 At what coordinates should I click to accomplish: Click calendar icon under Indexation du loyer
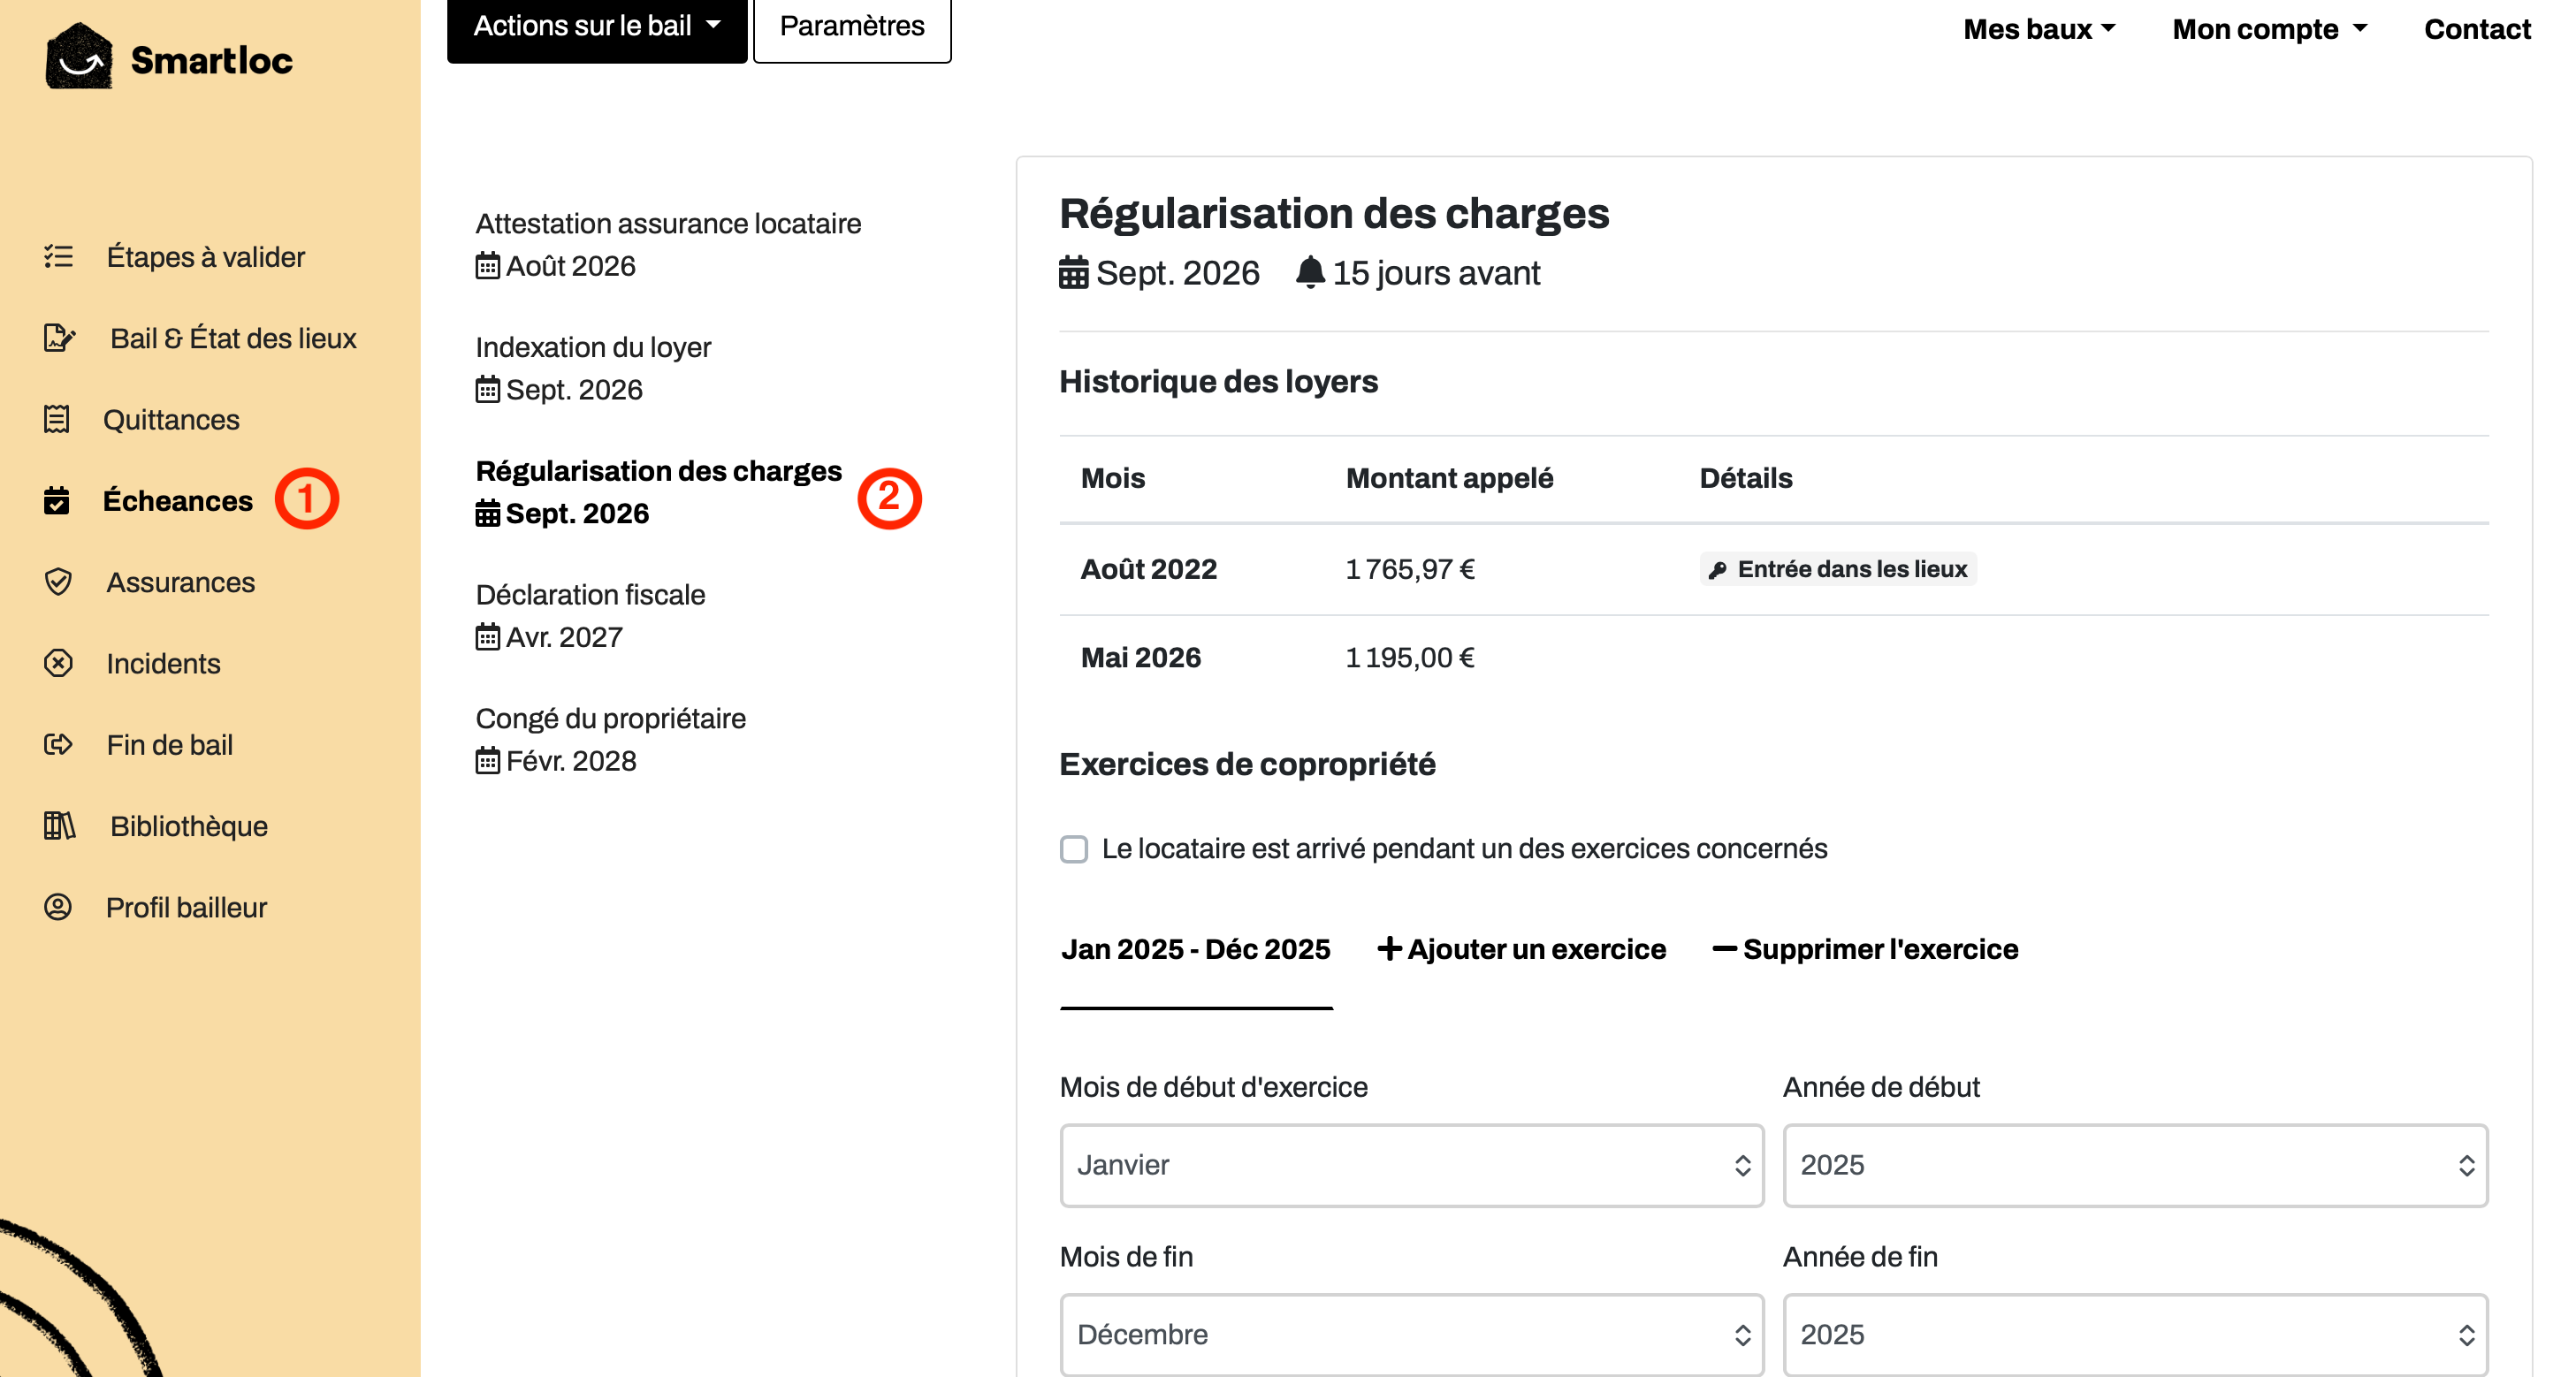pos(487,390)
